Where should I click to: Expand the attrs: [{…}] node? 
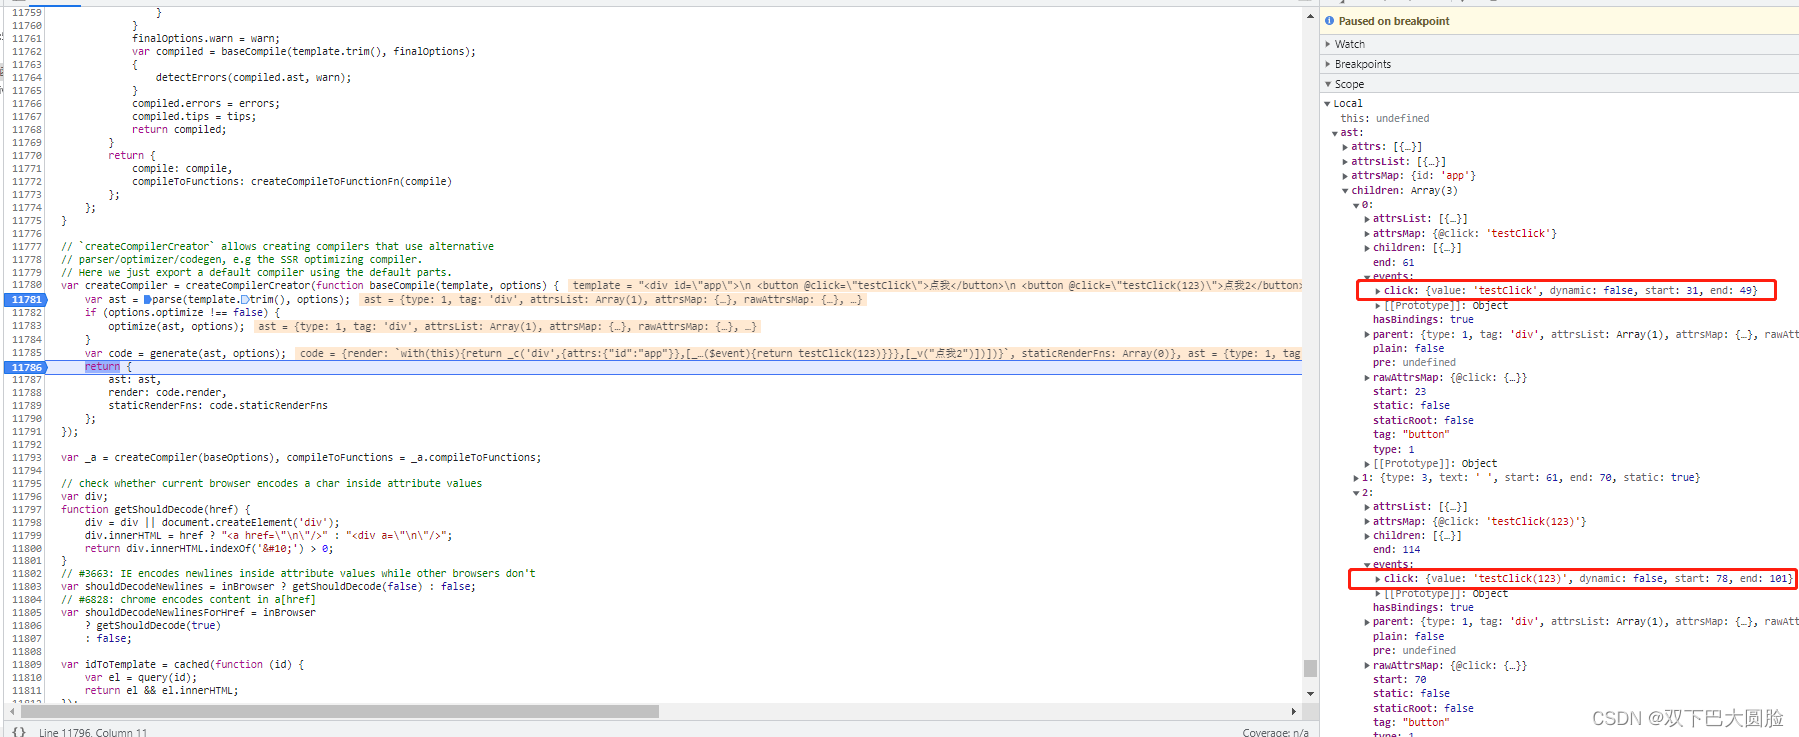[x=1345, y=147]
